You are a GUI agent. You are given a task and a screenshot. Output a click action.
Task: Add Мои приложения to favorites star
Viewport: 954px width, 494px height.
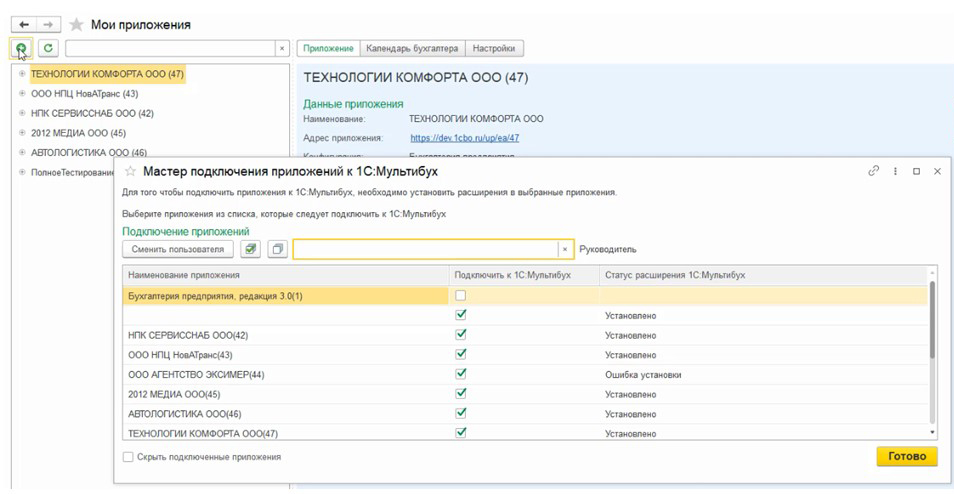point(76,24)
